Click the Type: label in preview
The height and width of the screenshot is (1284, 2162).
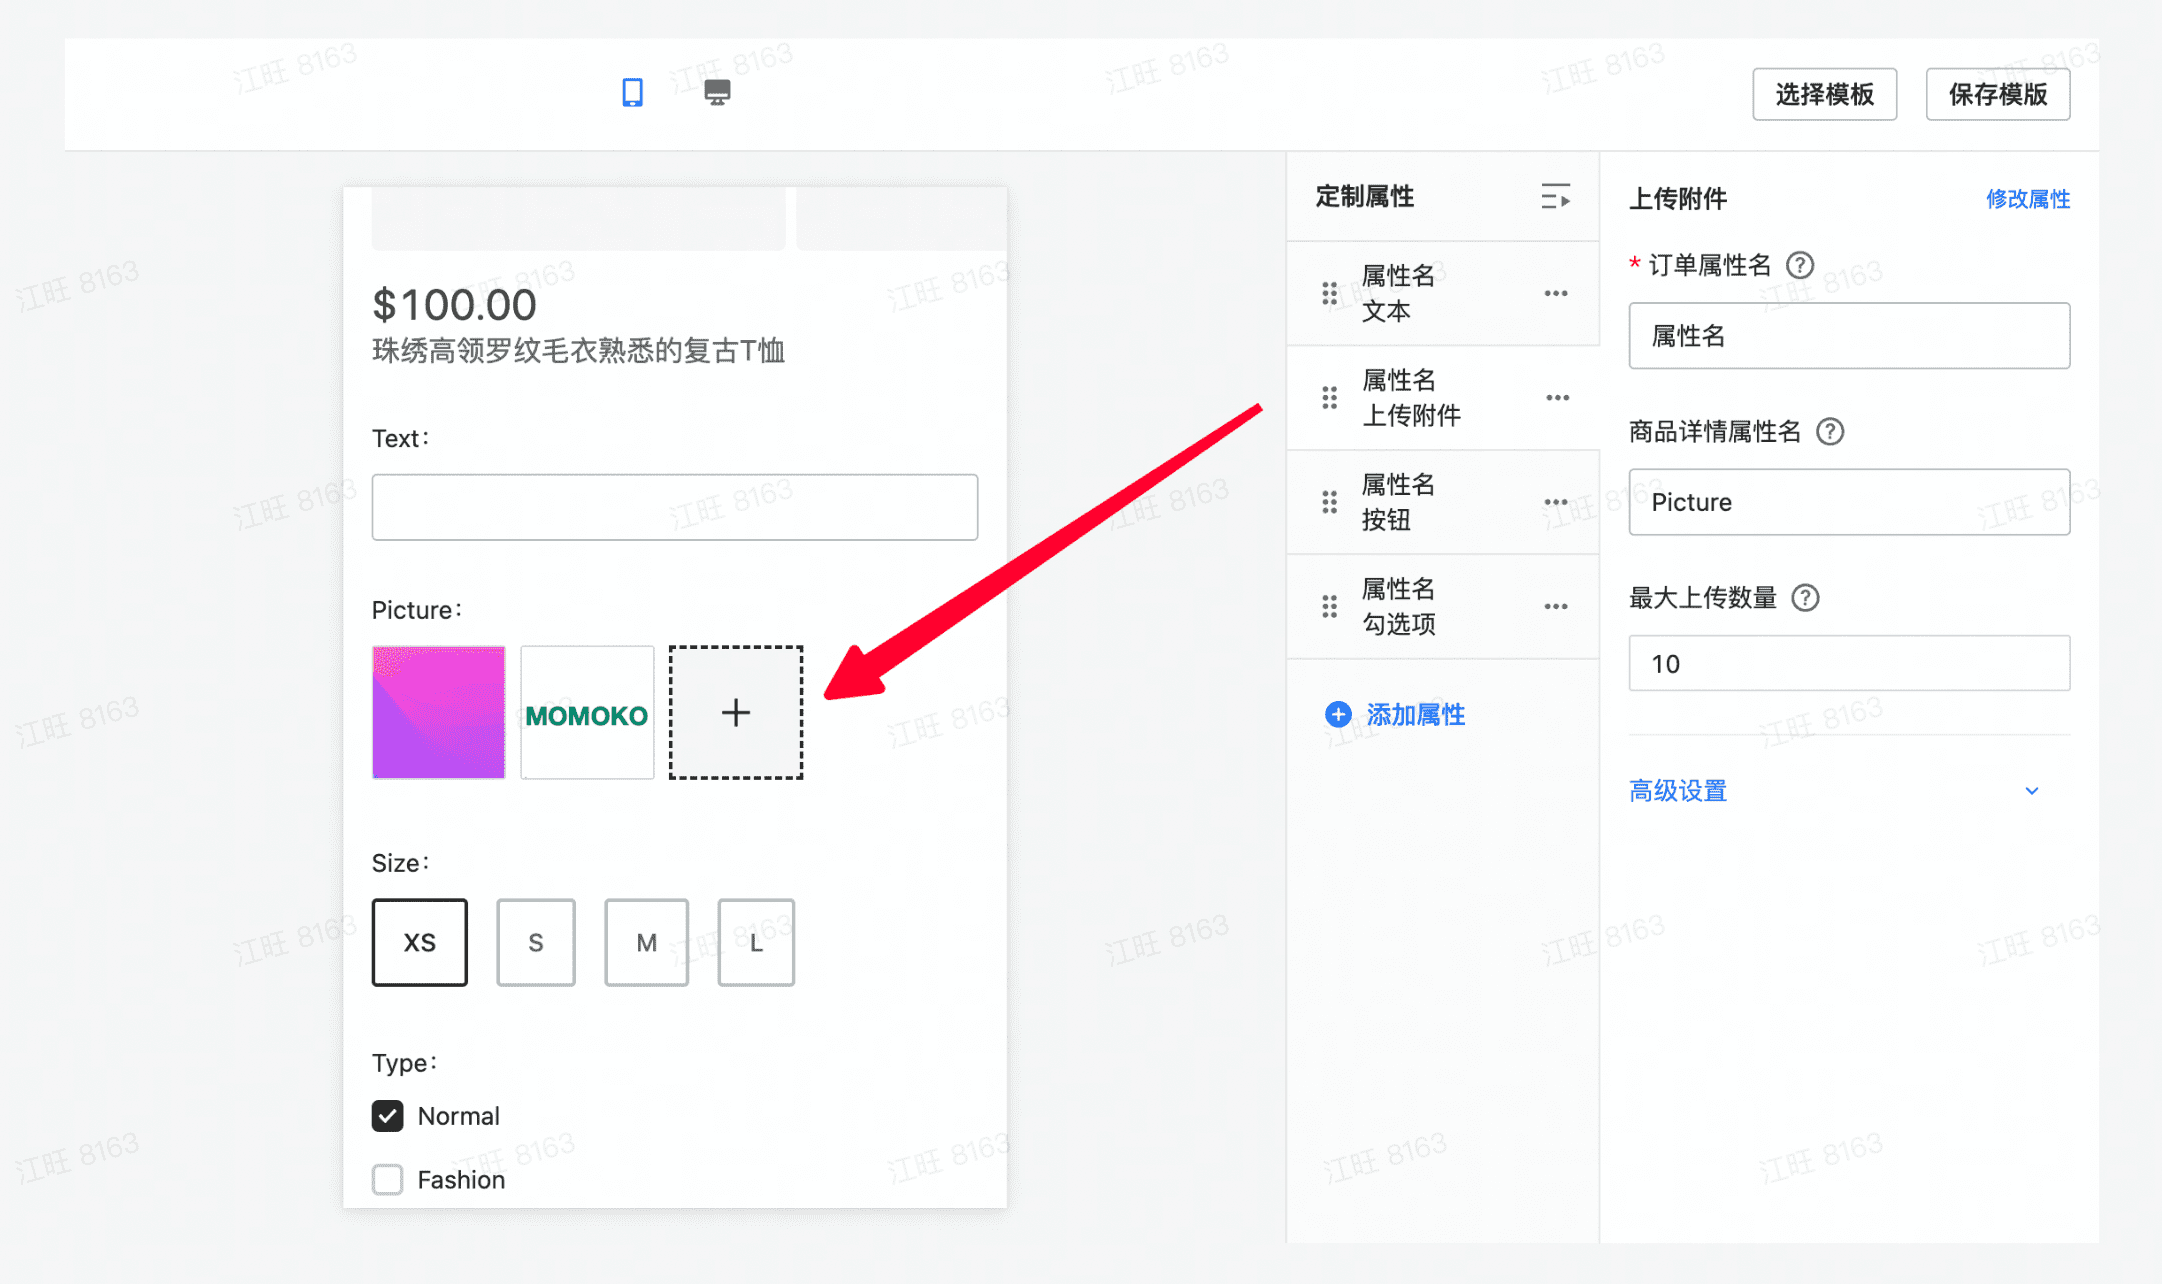pos(404,1063)
